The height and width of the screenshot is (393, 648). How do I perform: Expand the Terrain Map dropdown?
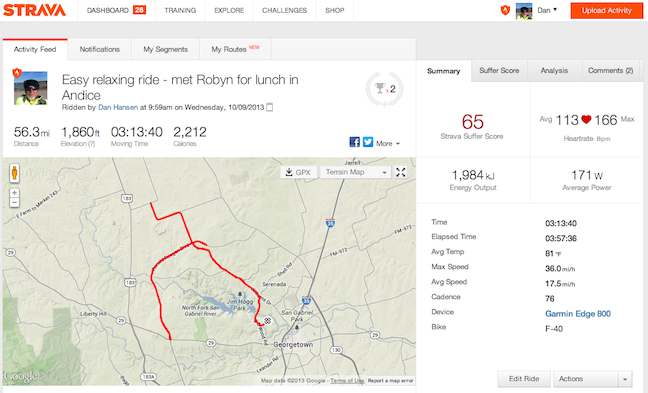tap(356, 172)
